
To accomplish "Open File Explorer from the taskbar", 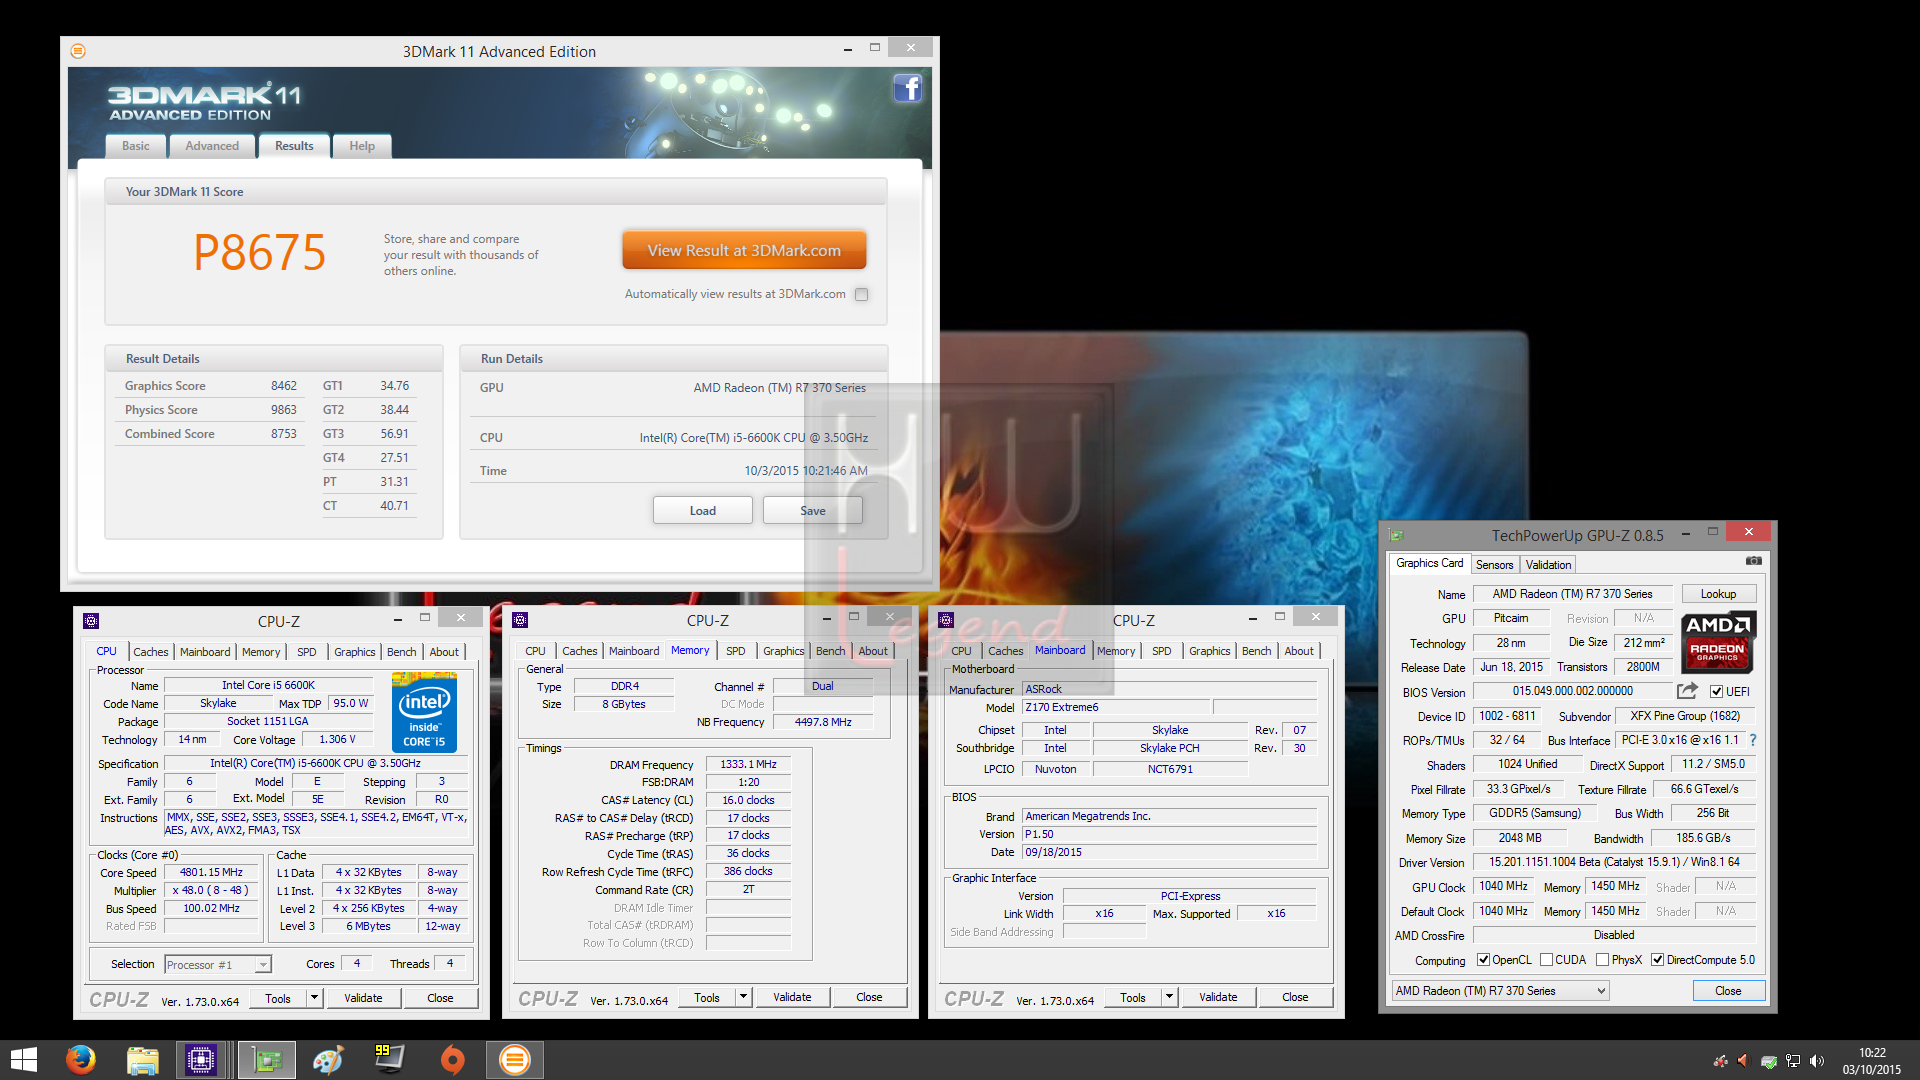I will click(142, 1060).
